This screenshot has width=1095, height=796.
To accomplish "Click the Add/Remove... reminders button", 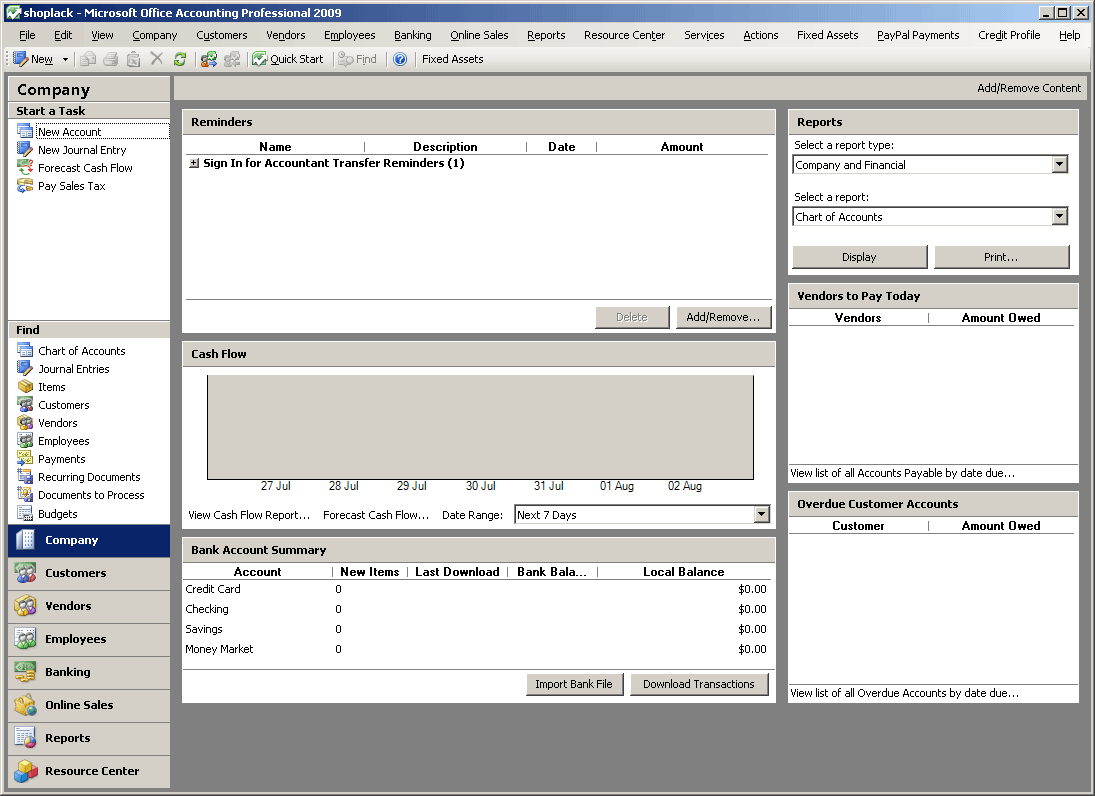I will click(723, 317).
